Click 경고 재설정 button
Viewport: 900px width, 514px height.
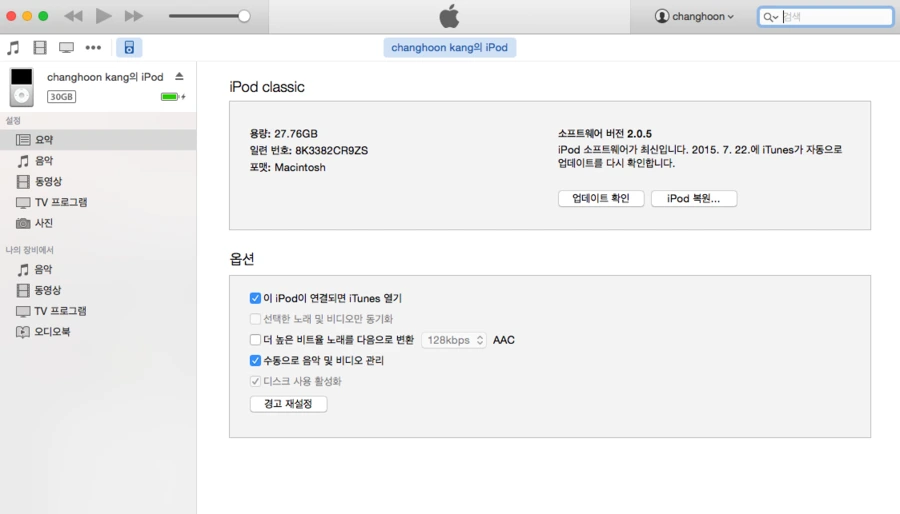(288, 403)
